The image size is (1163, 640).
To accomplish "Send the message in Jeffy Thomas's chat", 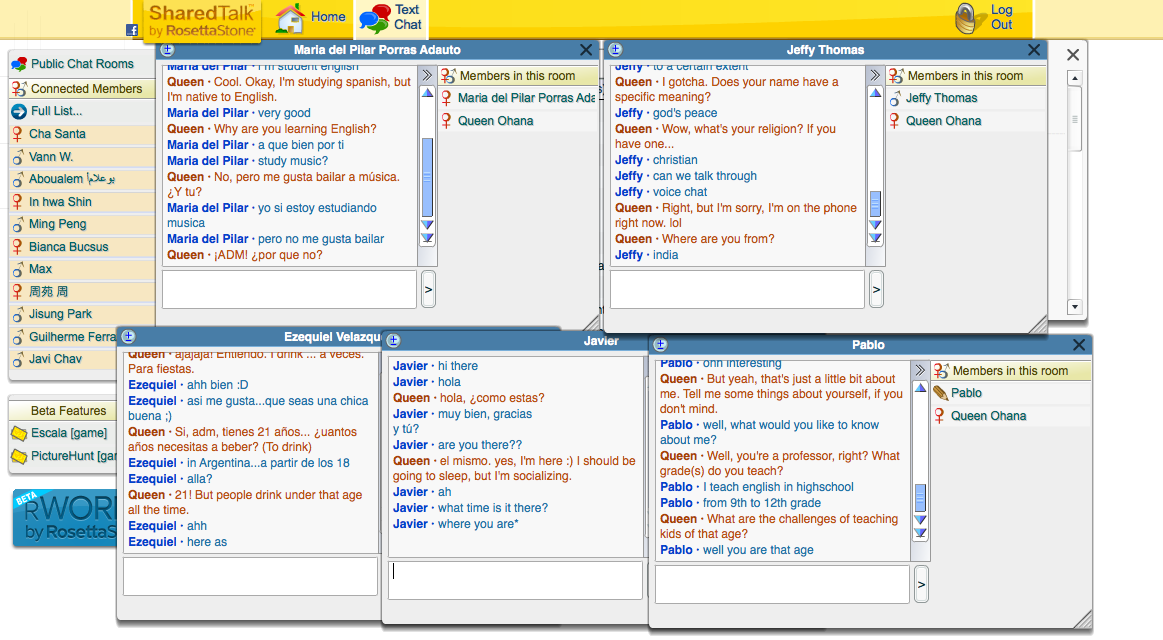I will [x=876, y=290].
